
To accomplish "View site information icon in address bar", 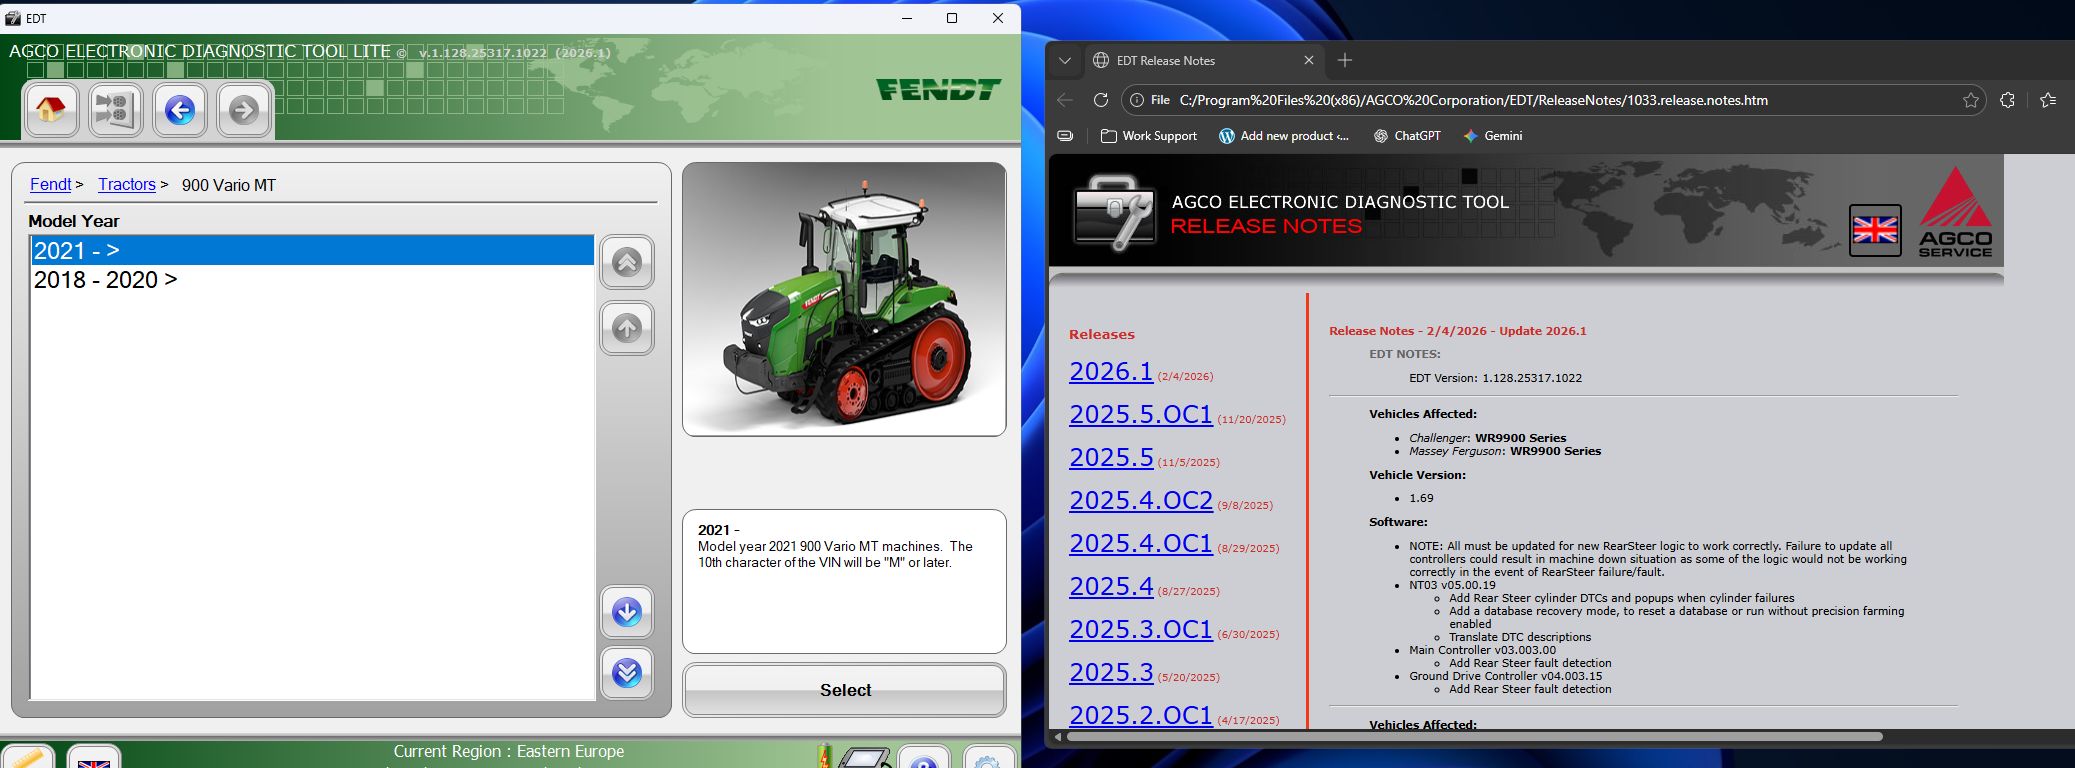I will pyautogui.click(x=1136, y=100).
